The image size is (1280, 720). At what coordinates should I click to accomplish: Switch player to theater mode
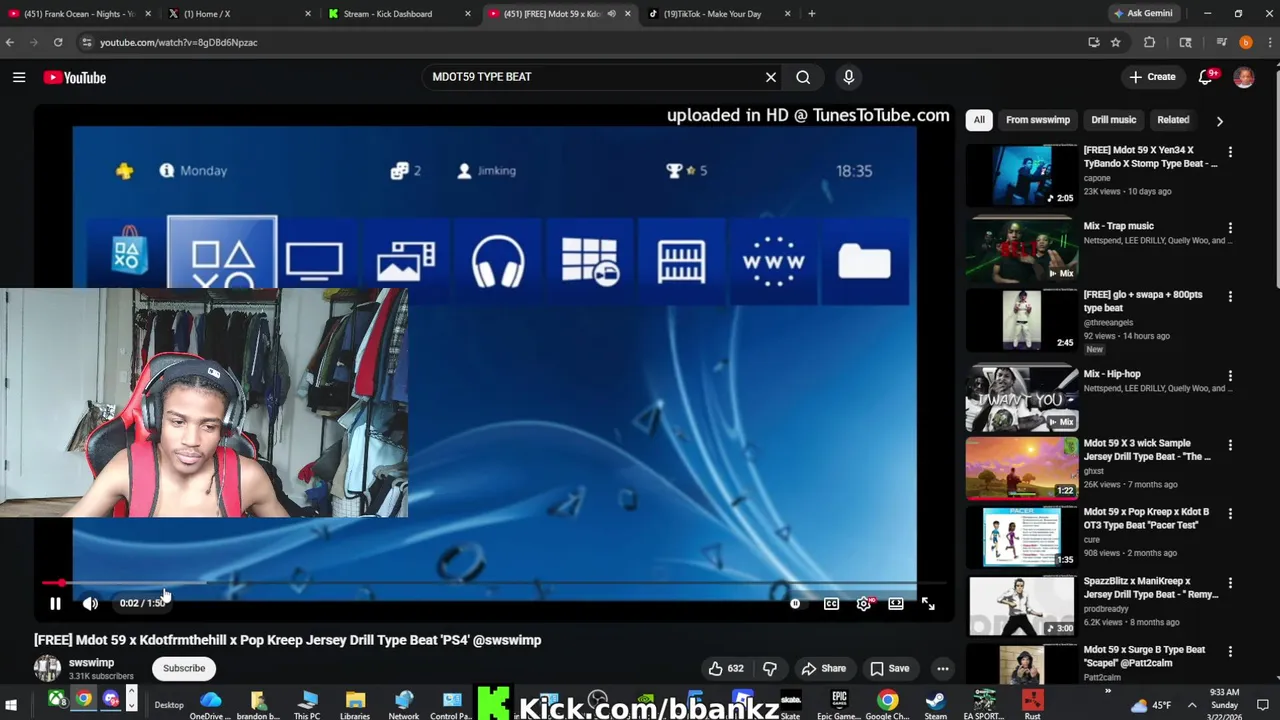click(896, 603)
